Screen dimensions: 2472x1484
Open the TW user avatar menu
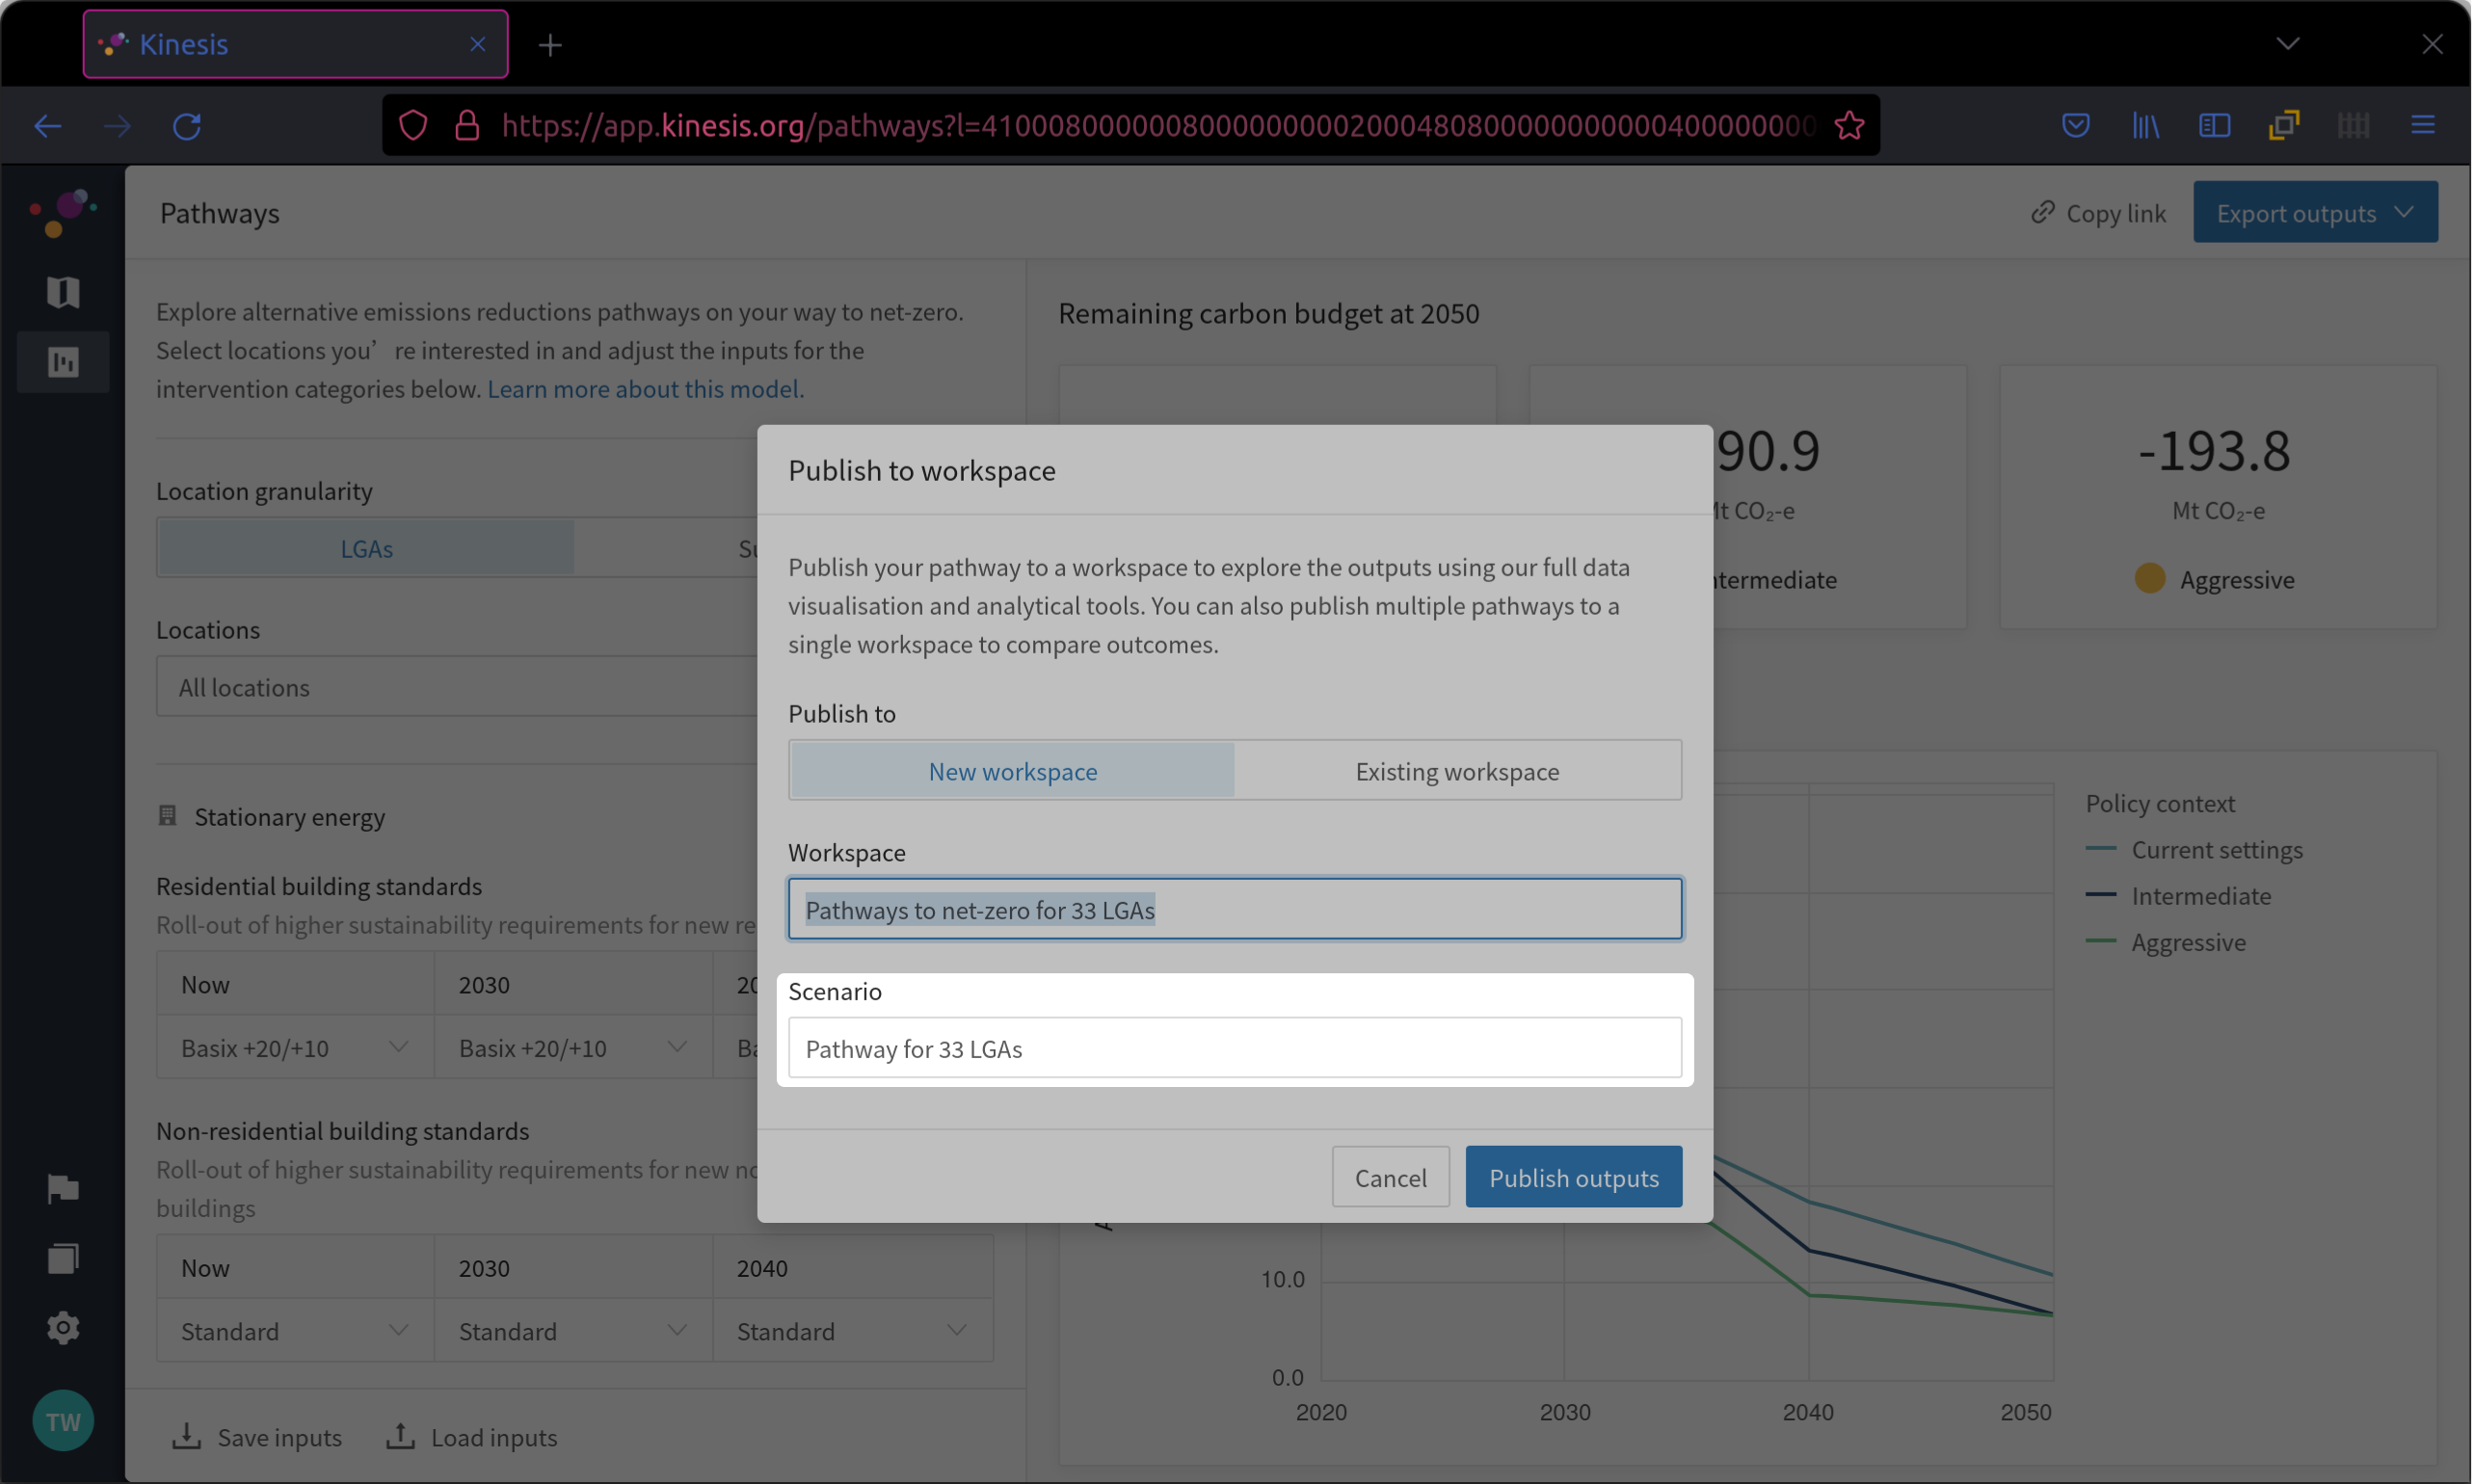pos(63,1421)
